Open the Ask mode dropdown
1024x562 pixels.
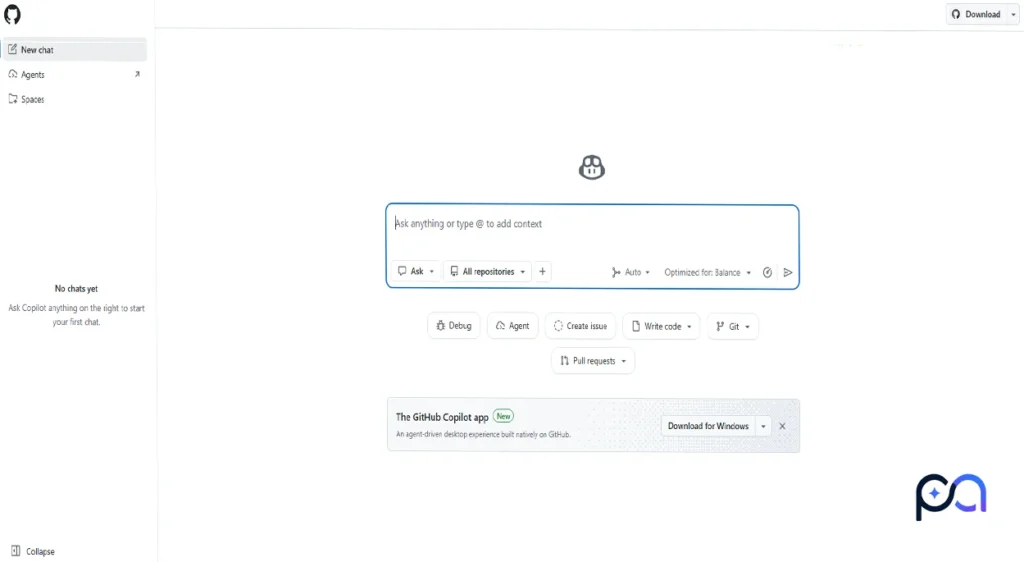pyautogui.click(x=415, y=272)
